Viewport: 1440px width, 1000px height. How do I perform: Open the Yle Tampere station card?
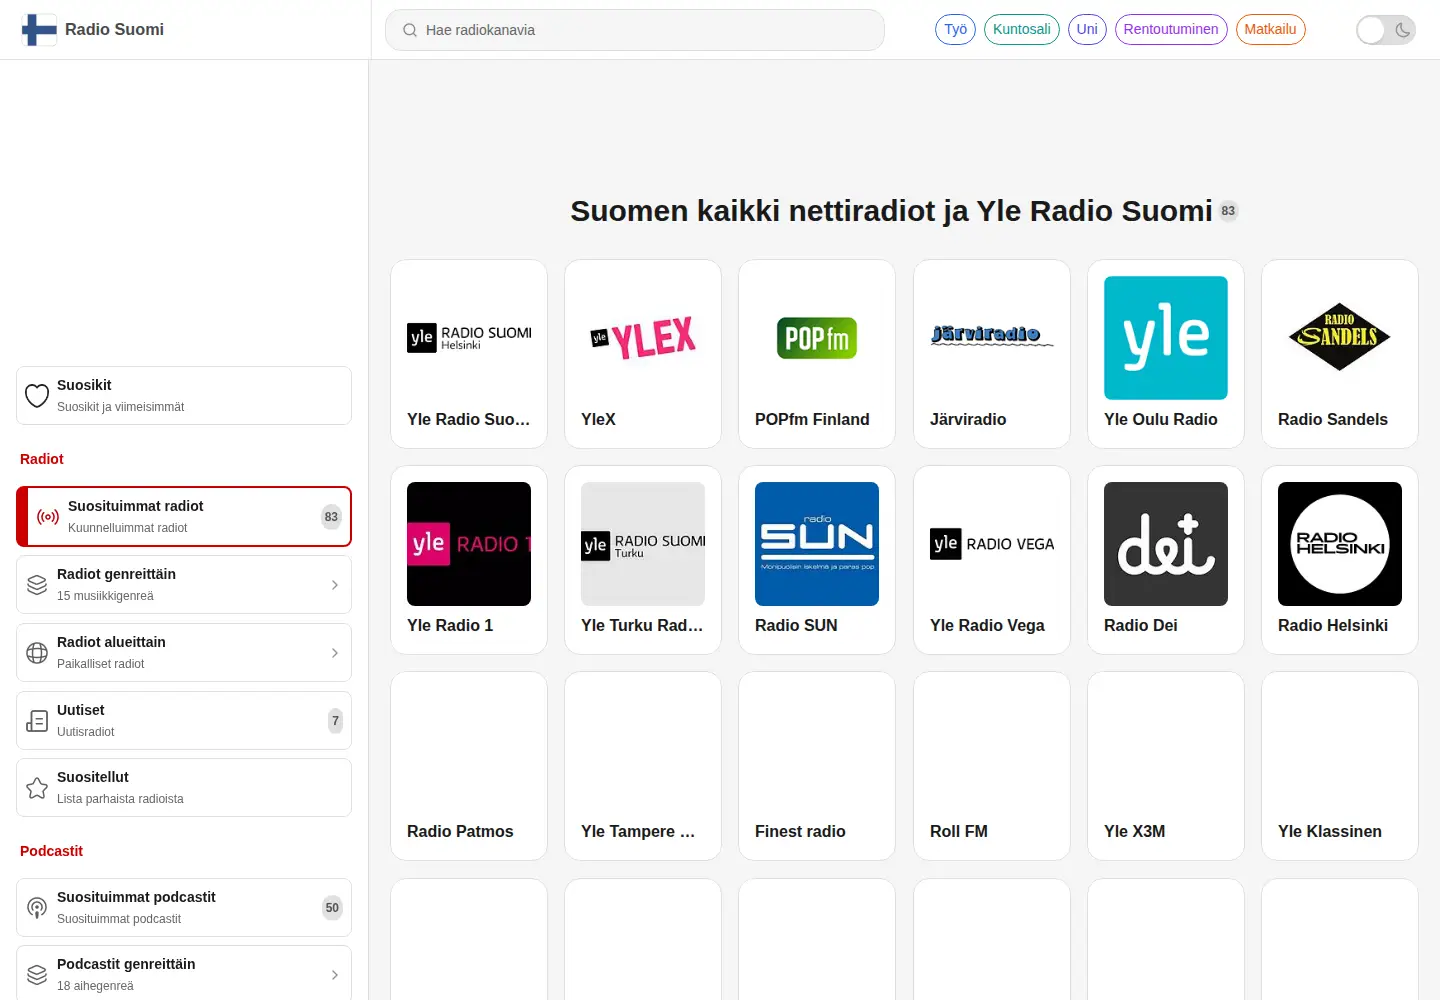(643, 766)
